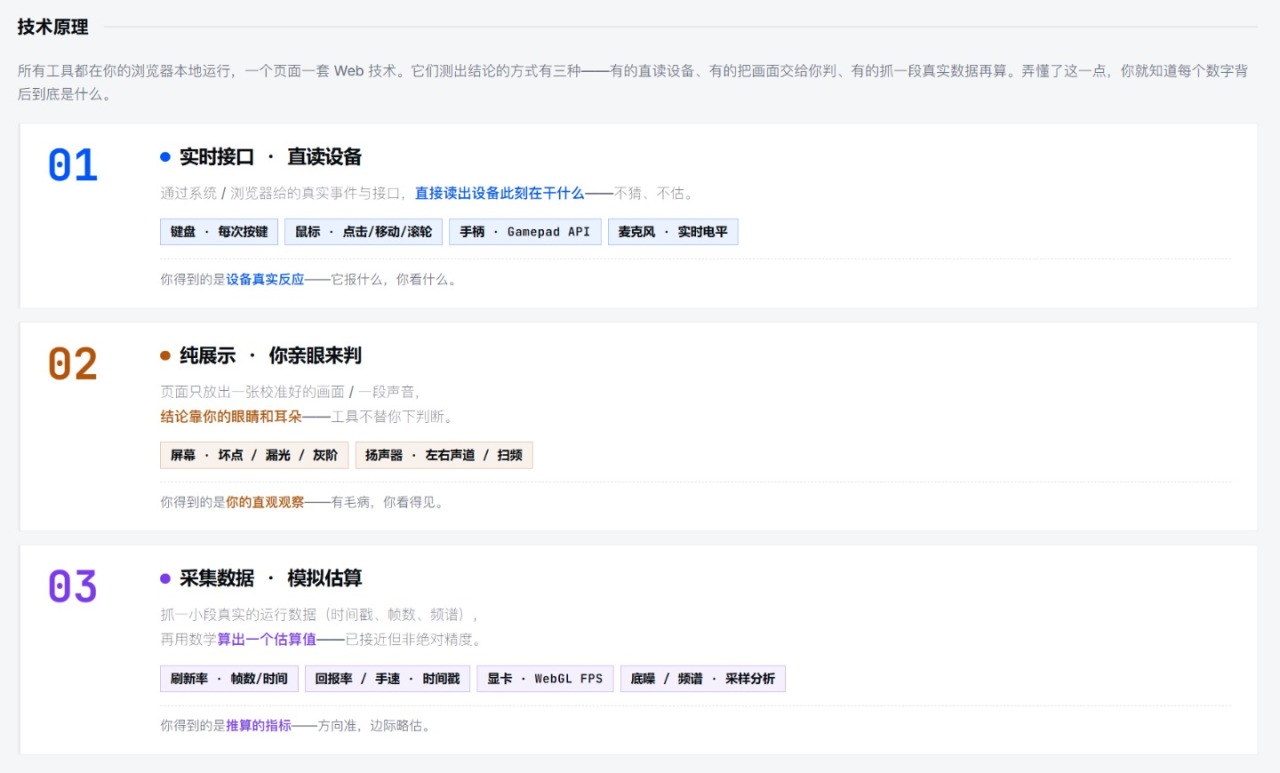Click the text 方向准，边际略估

[375, 726]
